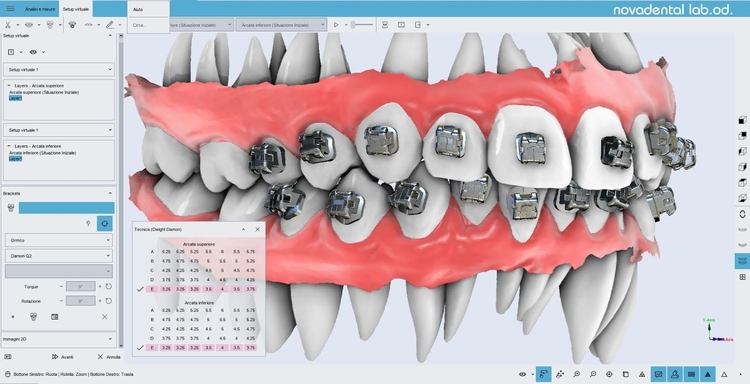The width and height of the screenshot is (750, 384).
Task: Click Avanti to proceed
Action: (x=63, y=357)
